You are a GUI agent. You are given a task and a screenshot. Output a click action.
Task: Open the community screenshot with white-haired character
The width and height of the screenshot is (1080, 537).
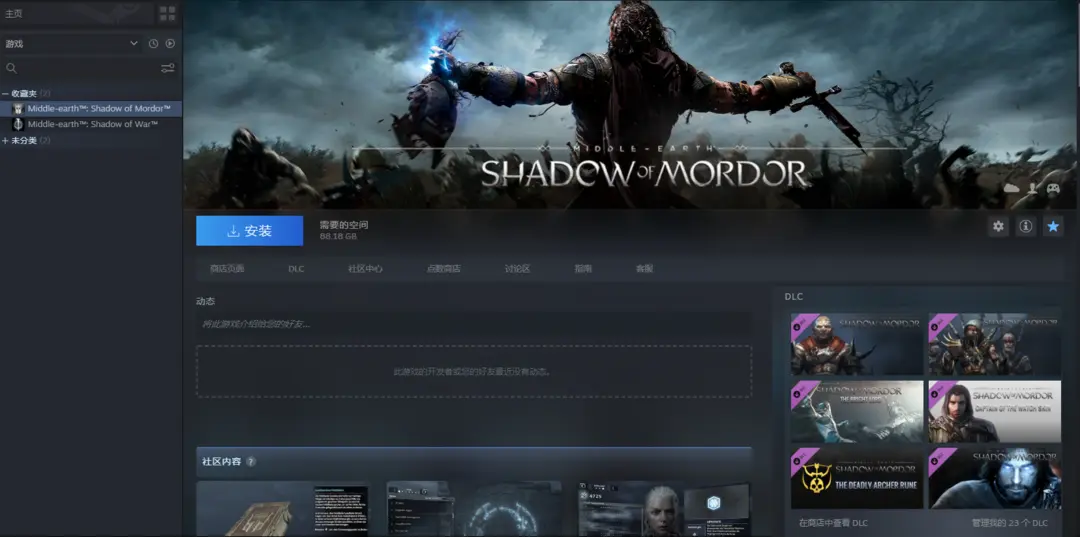point(665,509)
